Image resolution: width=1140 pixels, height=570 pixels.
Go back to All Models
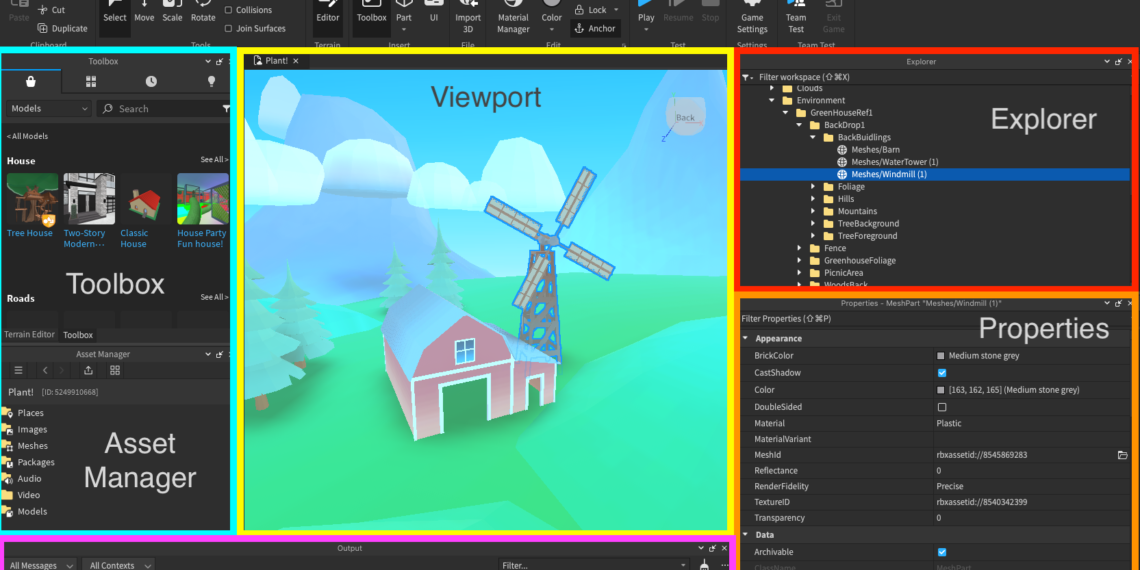[x=28, y=136]
